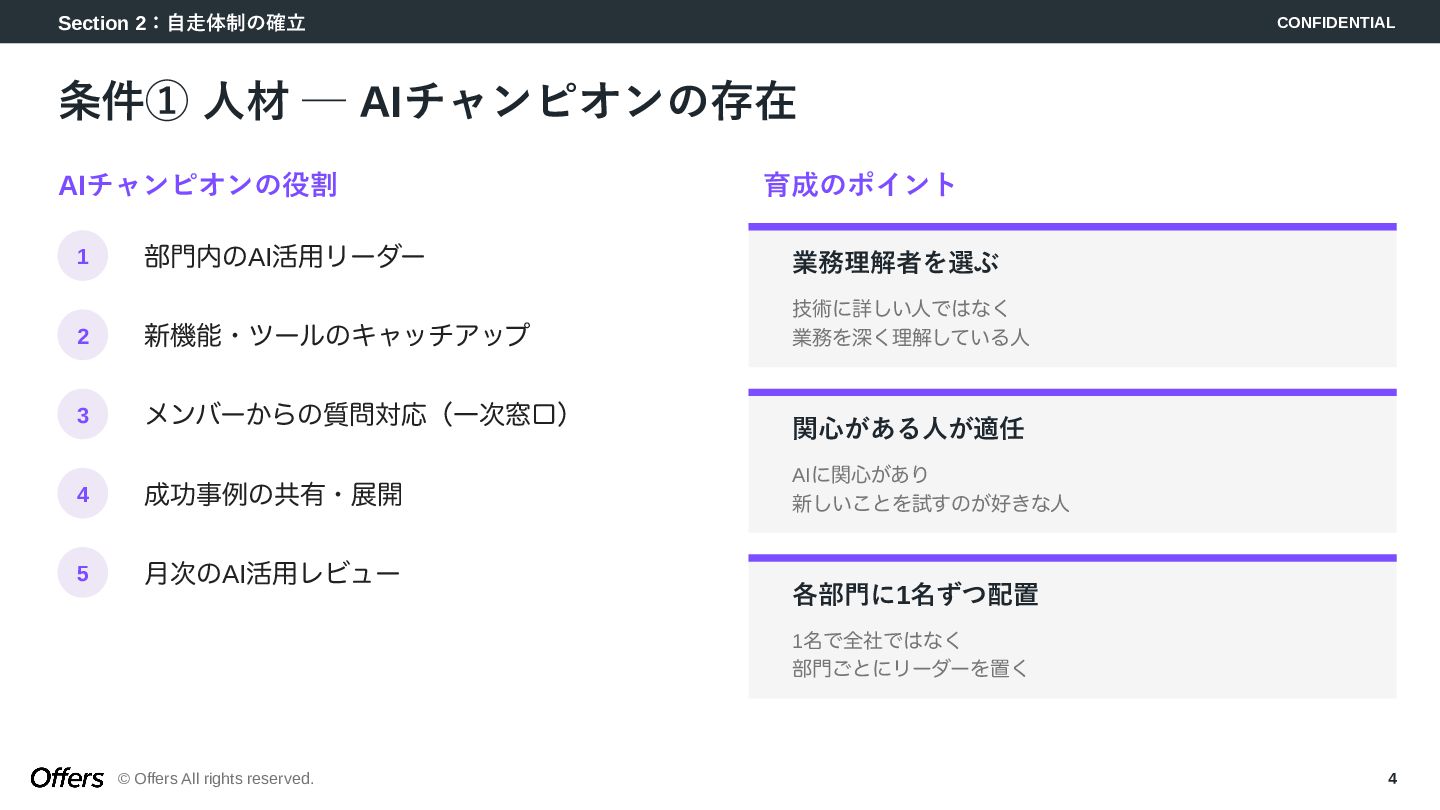Select the 関心がある人が適任 card
Screen dimensions: 1440x810
(x=1072, y=461)
